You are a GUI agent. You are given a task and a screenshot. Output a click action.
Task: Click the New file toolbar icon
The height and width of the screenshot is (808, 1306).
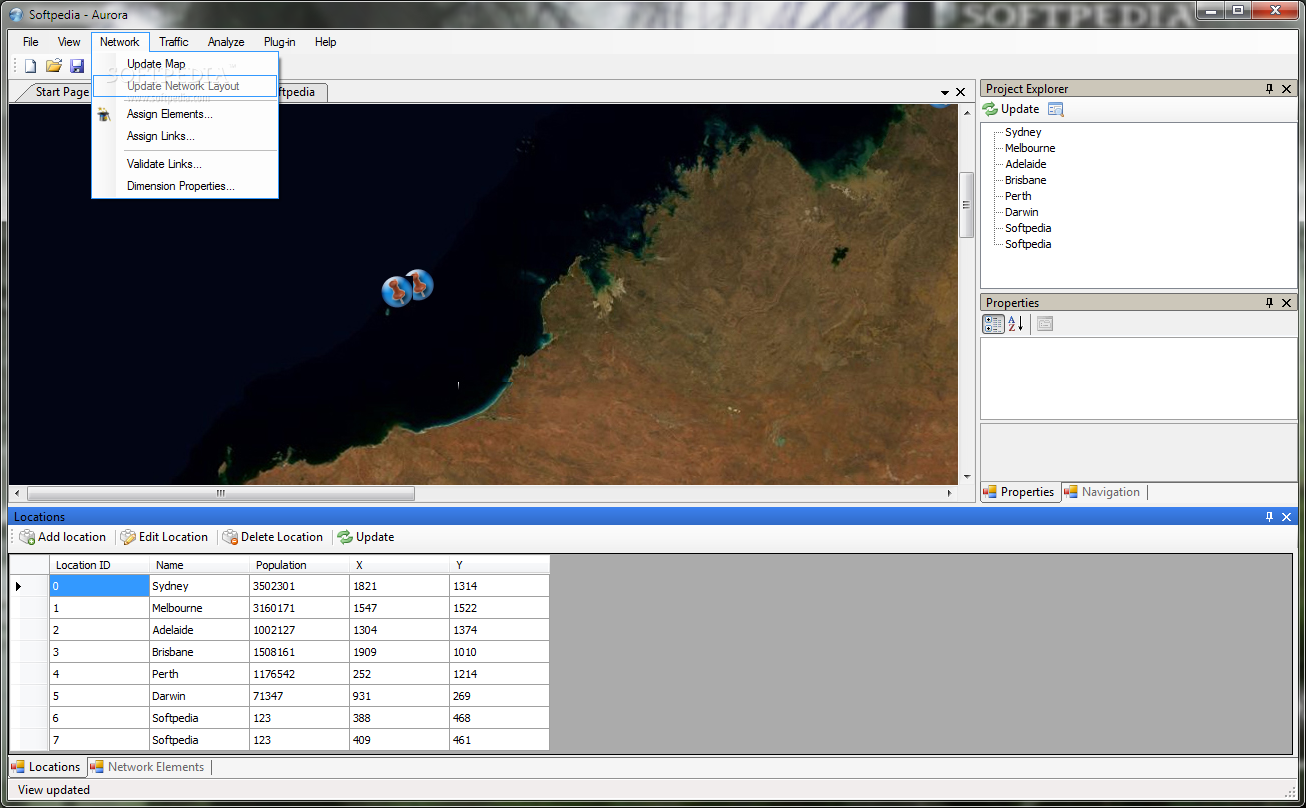[x=31, y=66]
